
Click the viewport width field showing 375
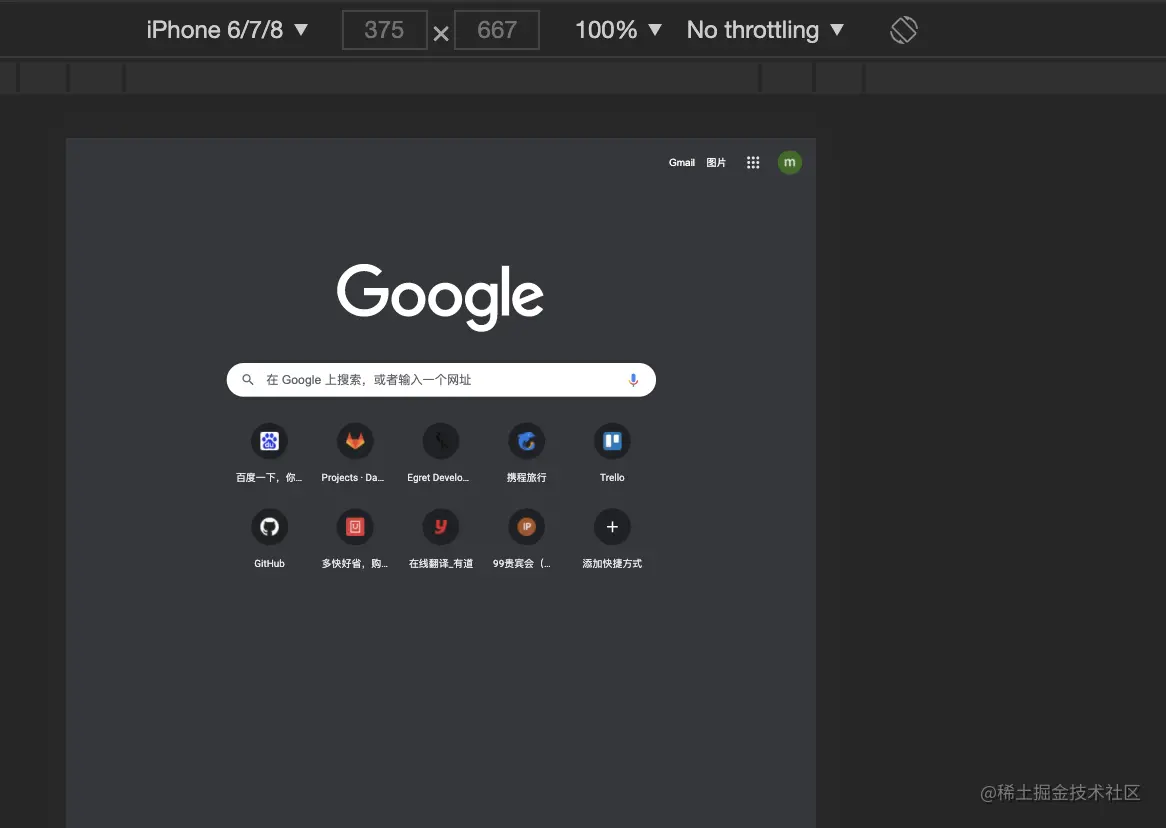click(384, 30)
